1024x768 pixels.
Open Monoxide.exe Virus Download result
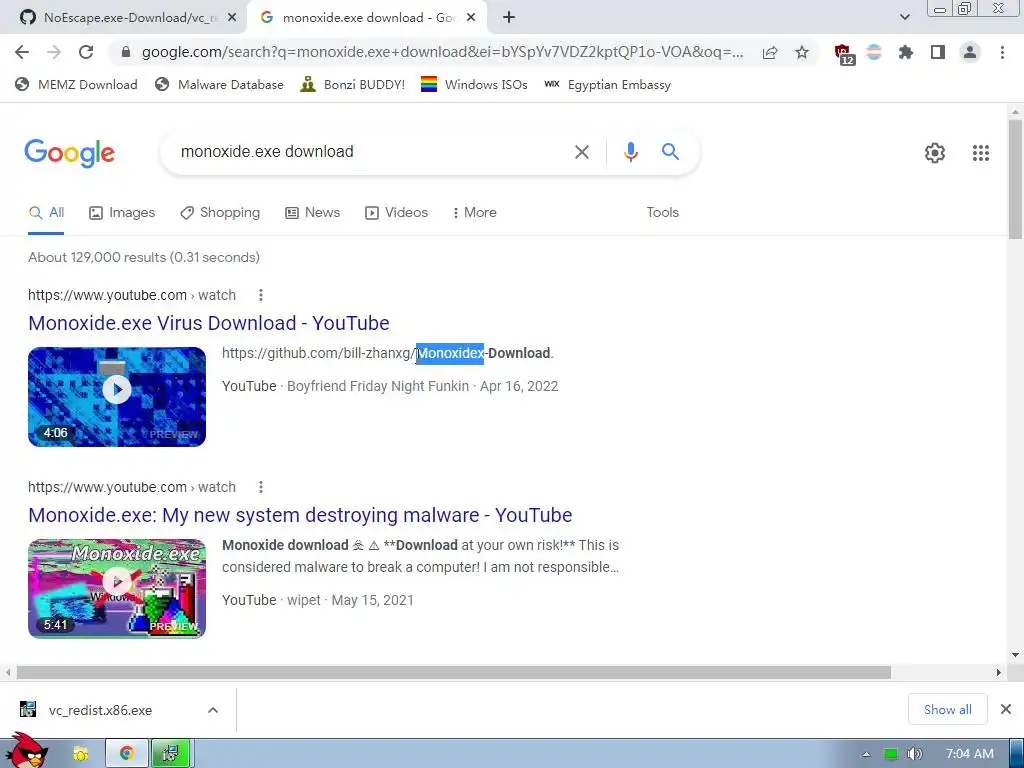coord(209,323)
